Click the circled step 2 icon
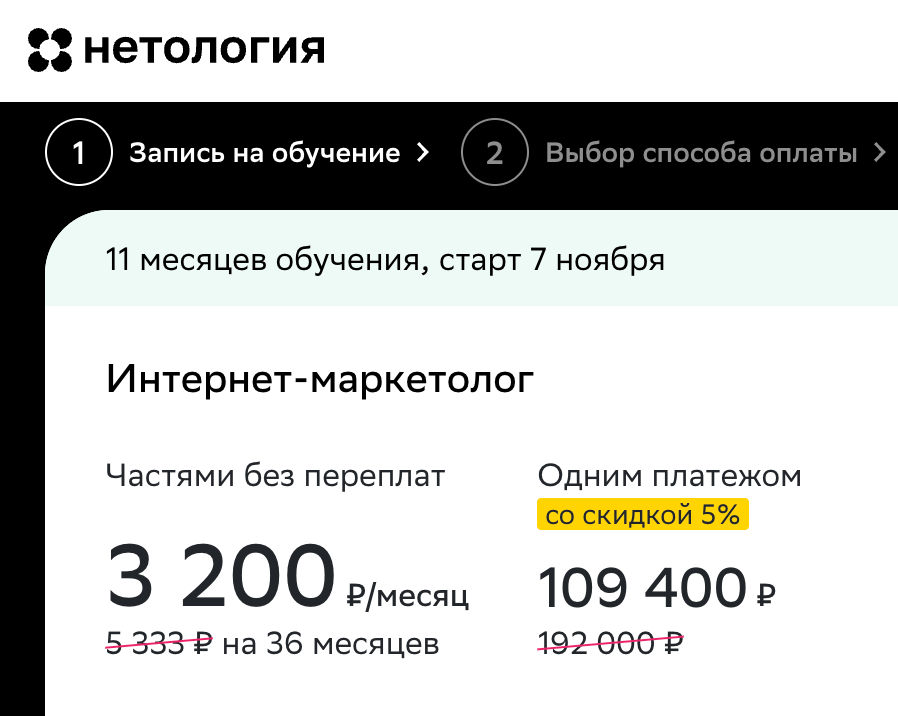898x716 pixels. [x=493, y=151]
